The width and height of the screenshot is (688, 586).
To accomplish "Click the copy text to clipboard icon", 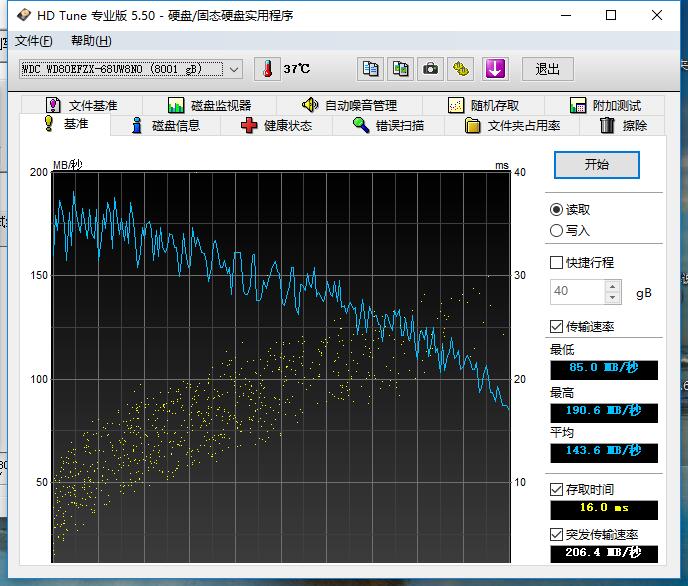I will coord(371,69).
